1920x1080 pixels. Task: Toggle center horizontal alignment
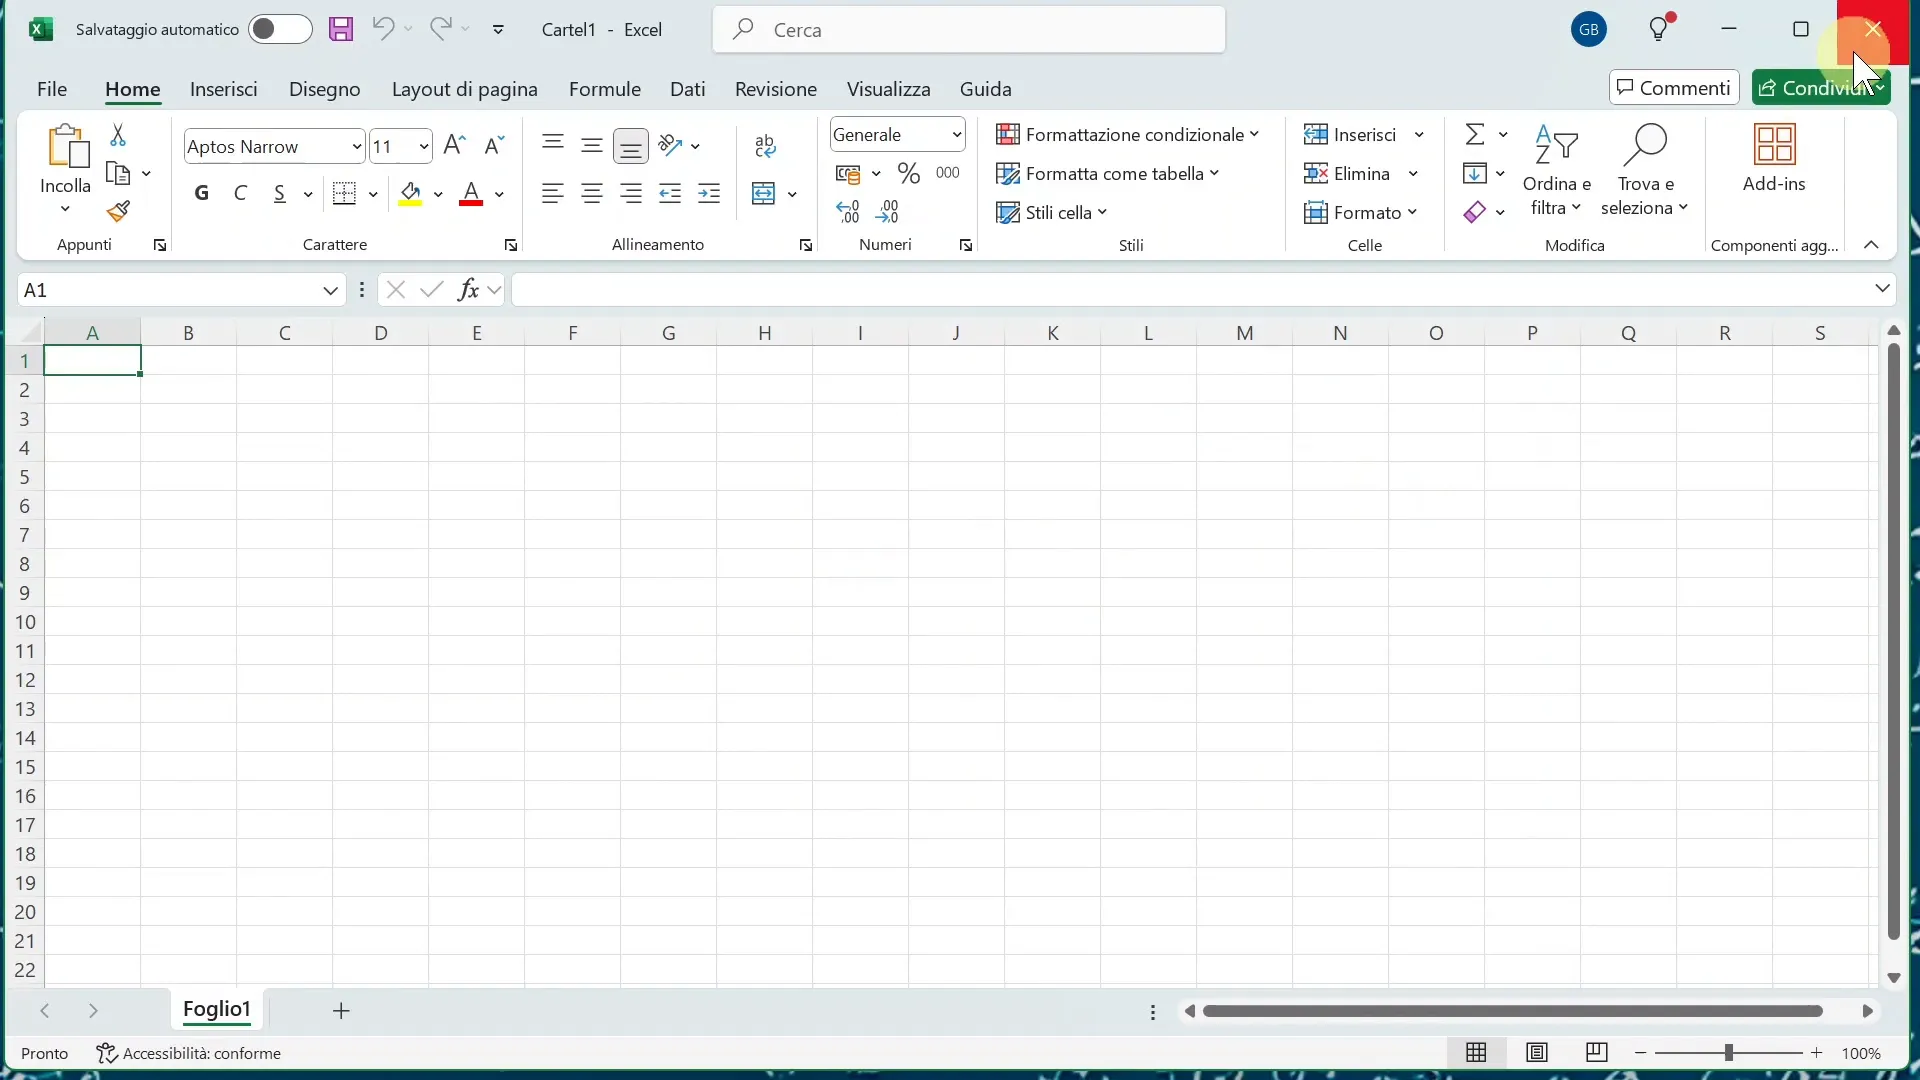point(592,194)
